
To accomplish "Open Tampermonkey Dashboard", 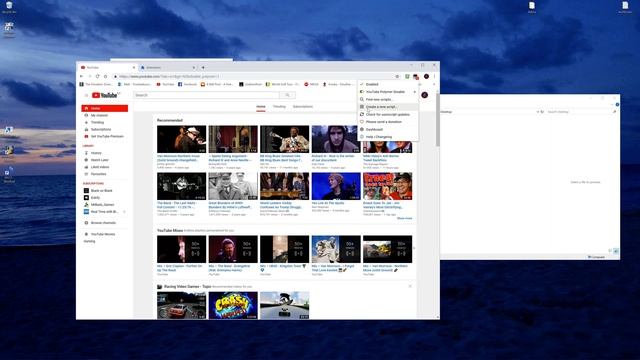I will click(388, 129).
